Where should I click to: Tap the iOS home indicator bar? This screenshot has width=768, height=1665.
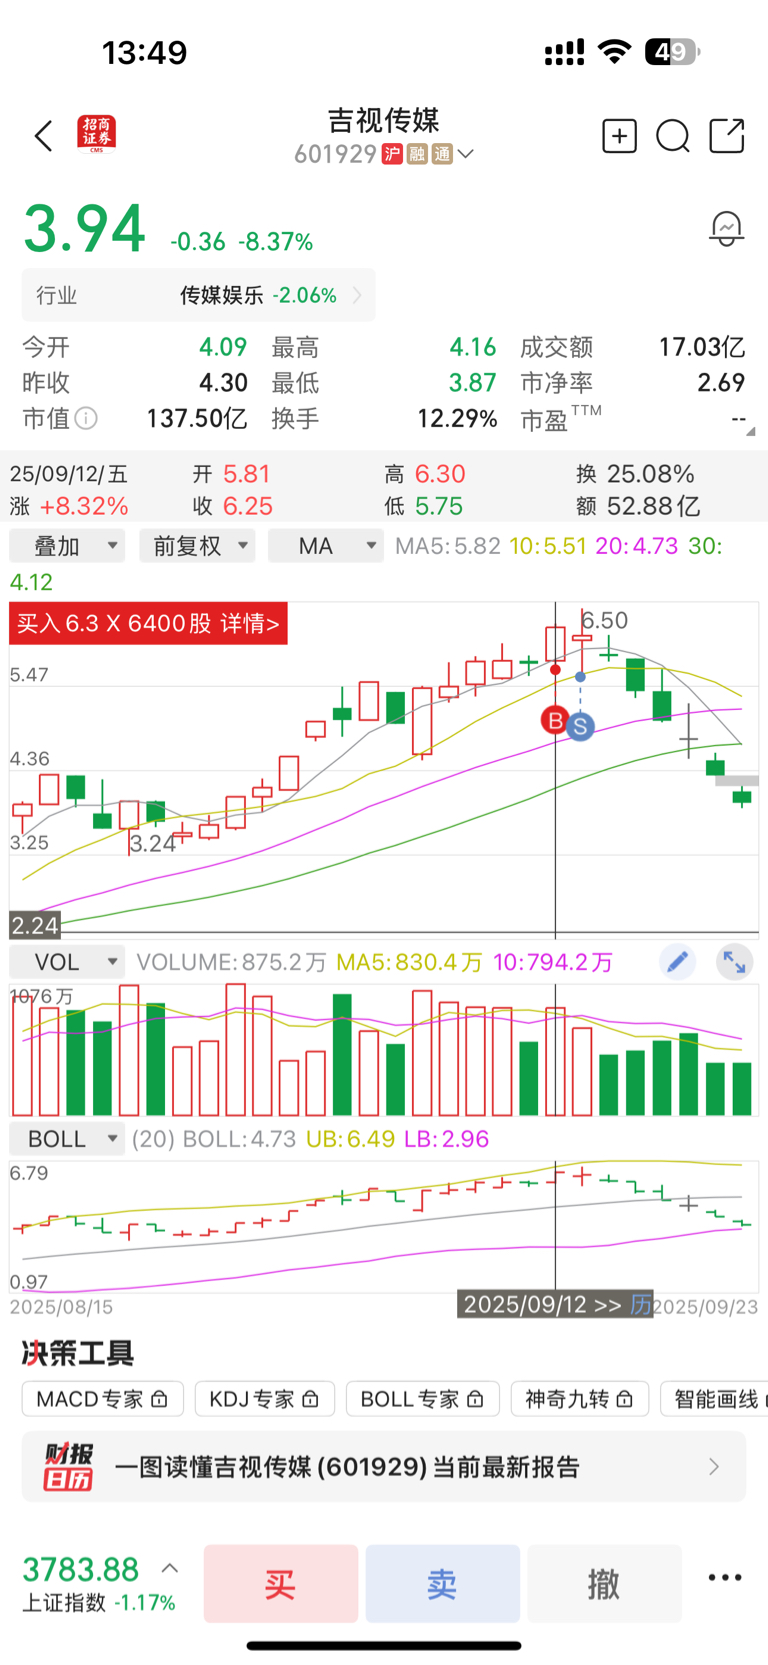(x=384, y=1645)
